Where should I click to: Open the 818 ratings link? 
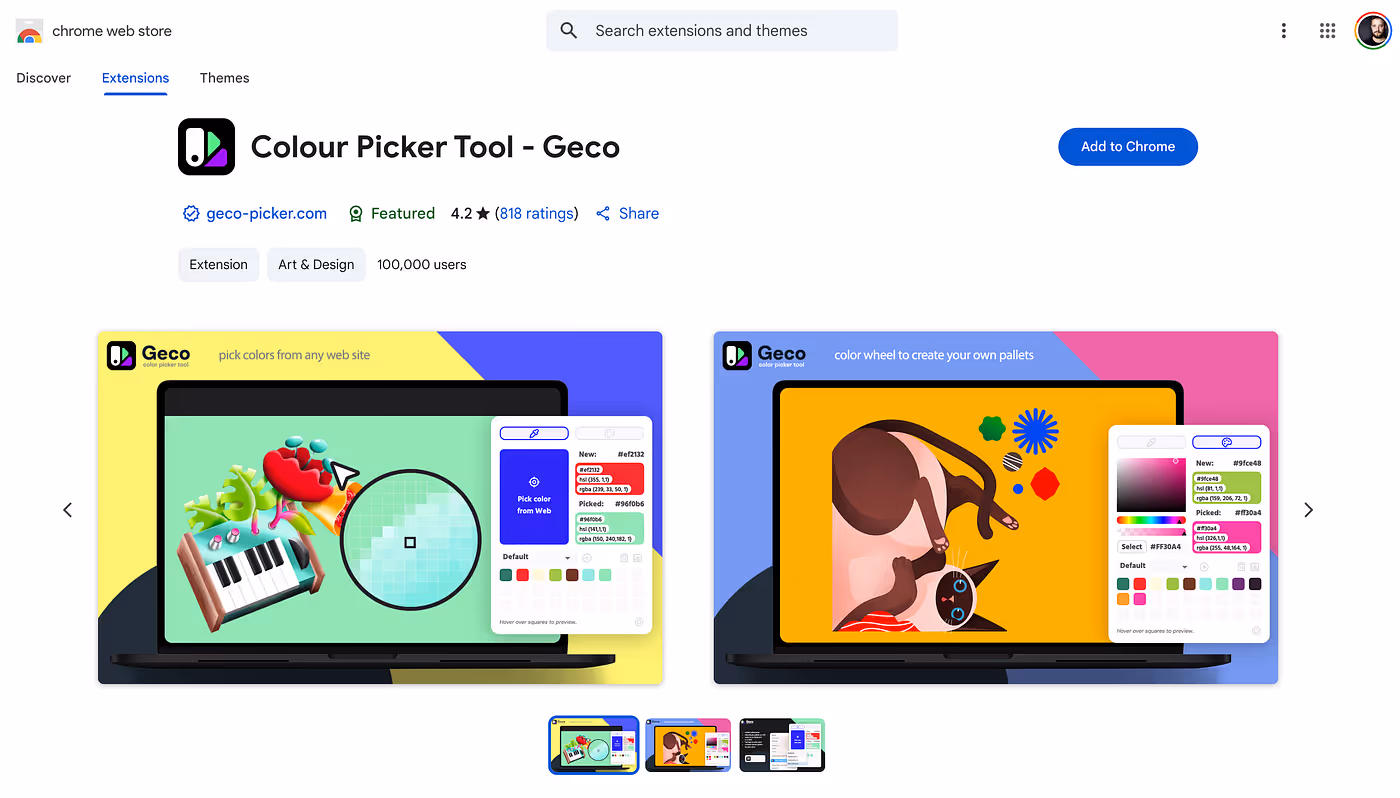[537, 213]
